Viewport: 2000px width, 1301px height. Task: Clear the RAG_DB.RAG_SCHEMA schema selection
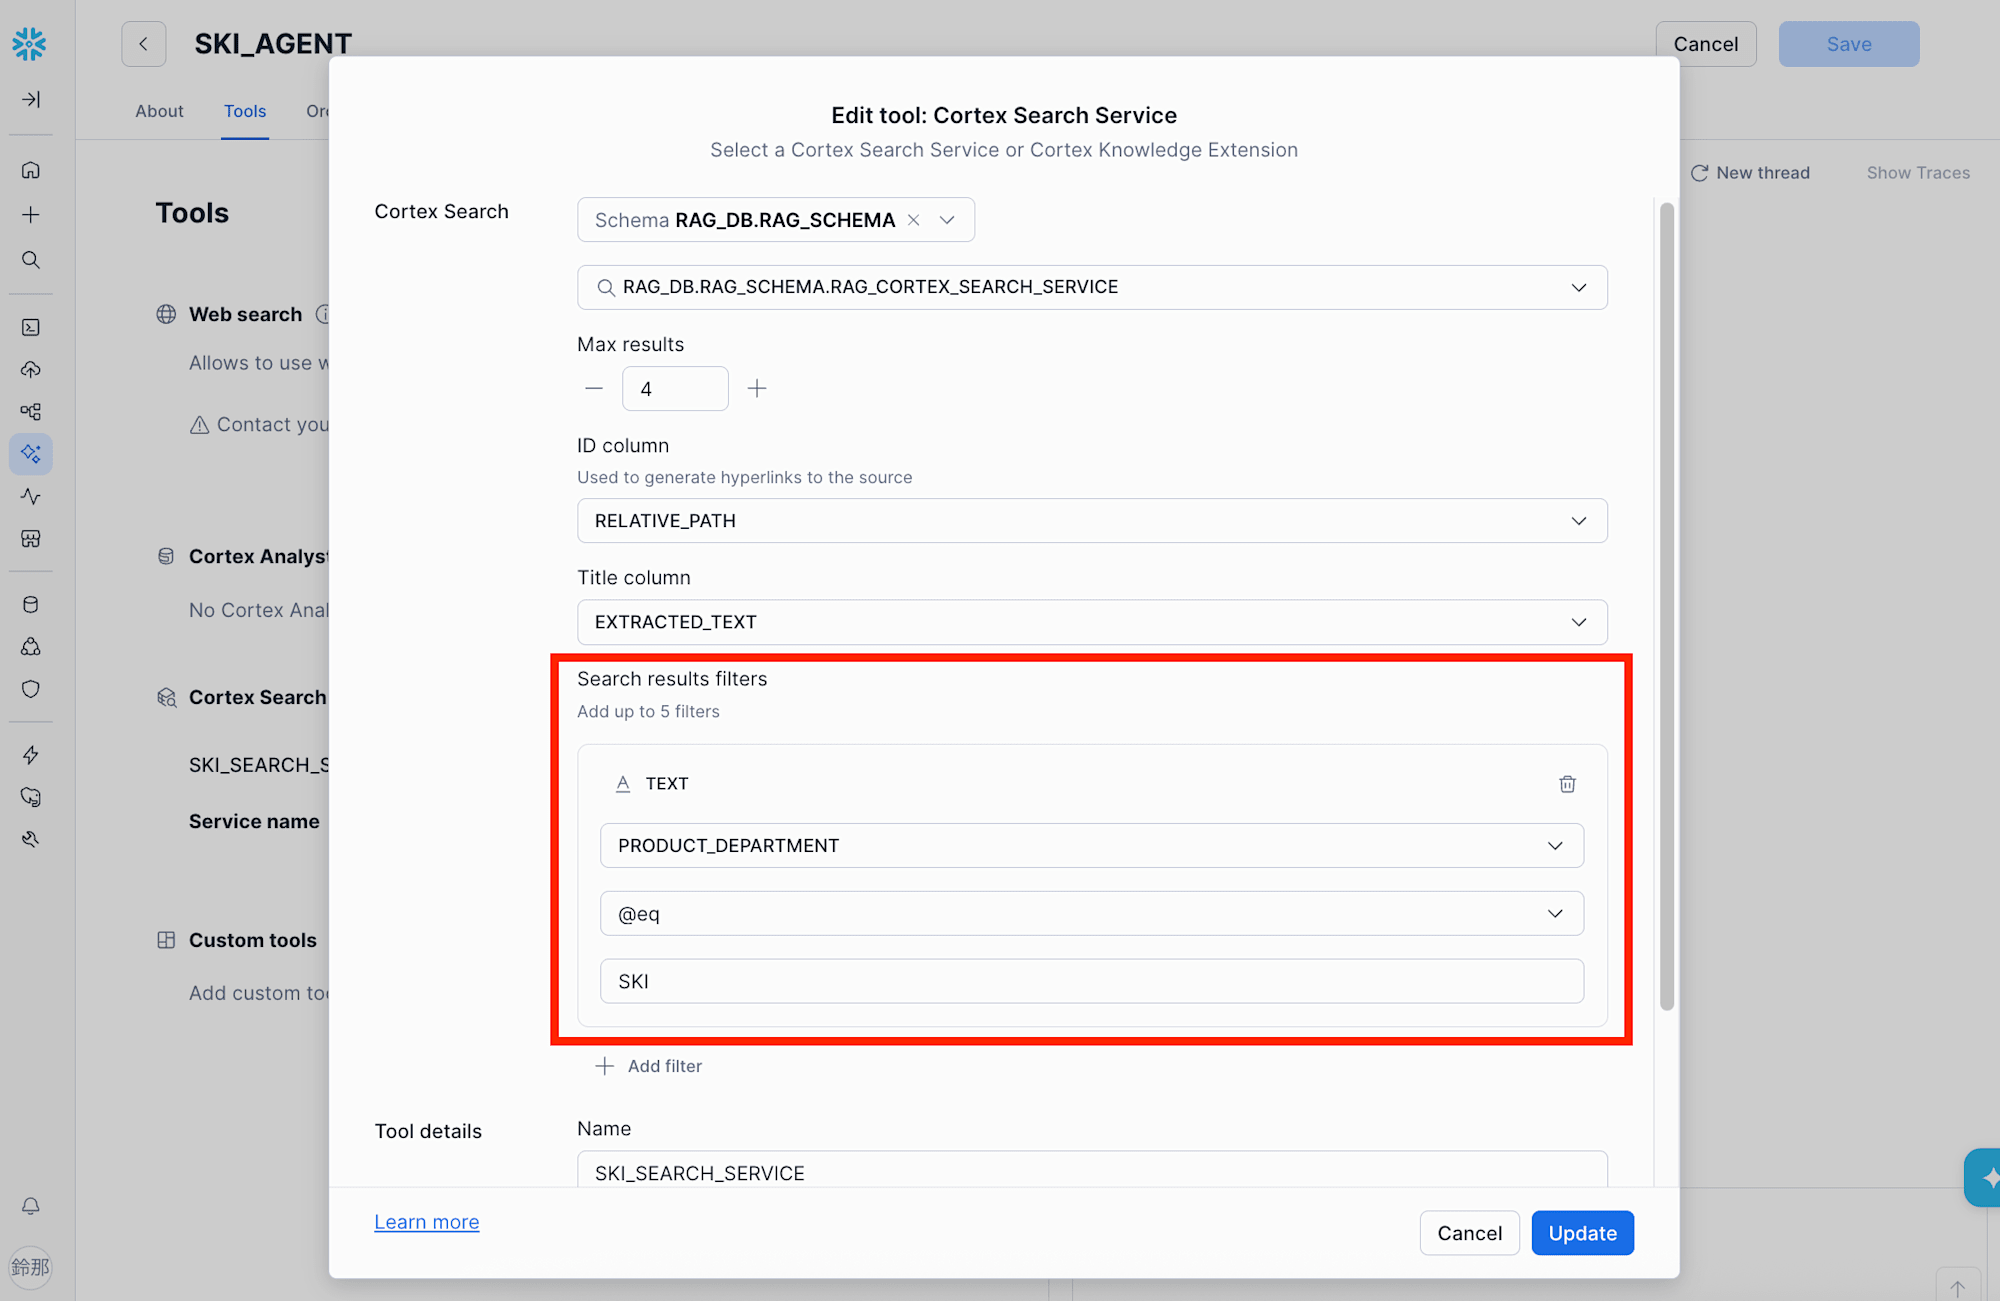(x=913, y=220)
